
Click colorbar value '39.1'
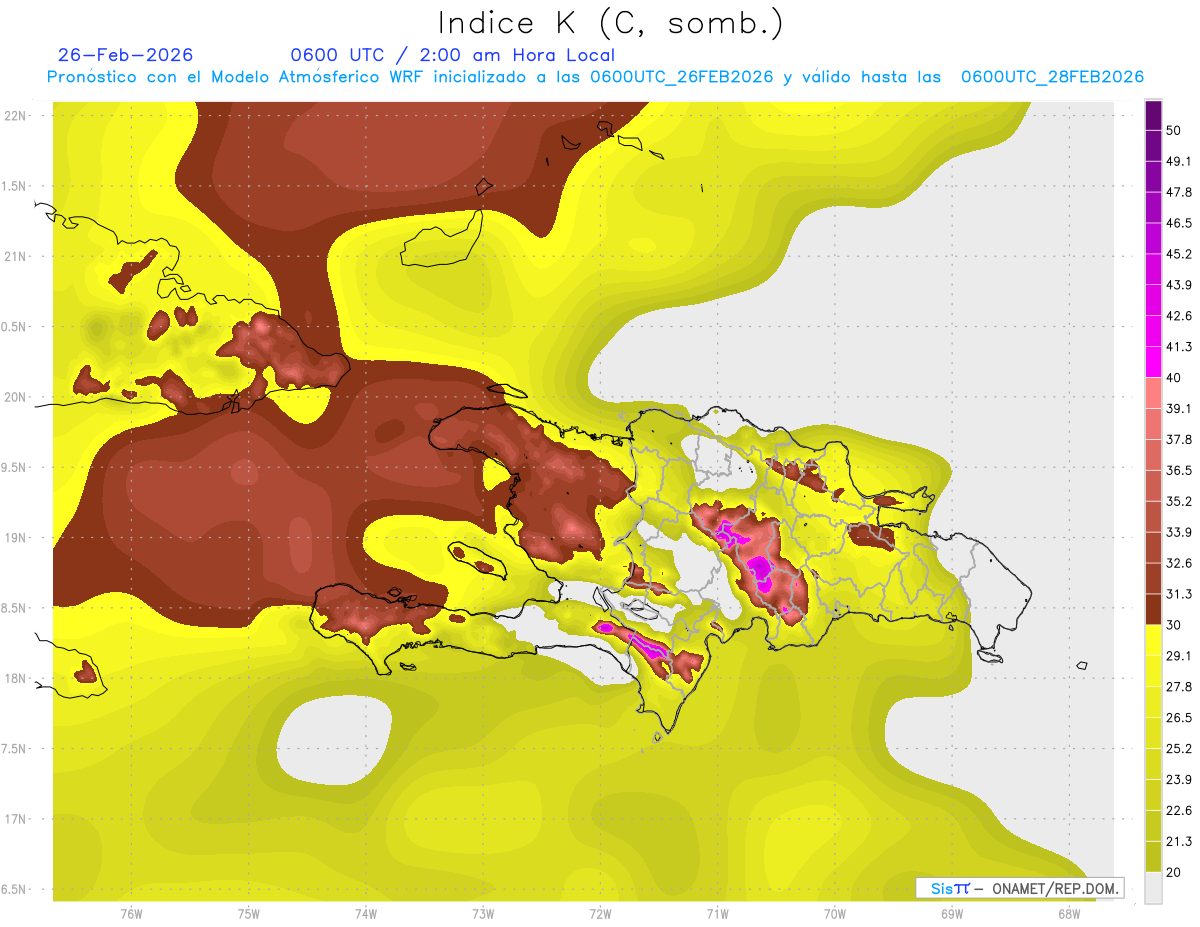pos(1179,409)
